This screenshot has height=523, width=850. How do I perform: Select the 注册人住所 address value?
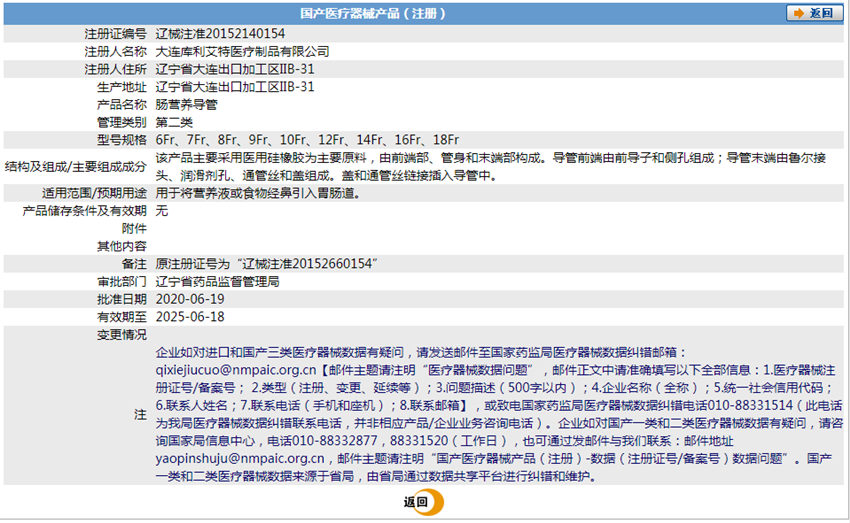[x=235, y=69]
